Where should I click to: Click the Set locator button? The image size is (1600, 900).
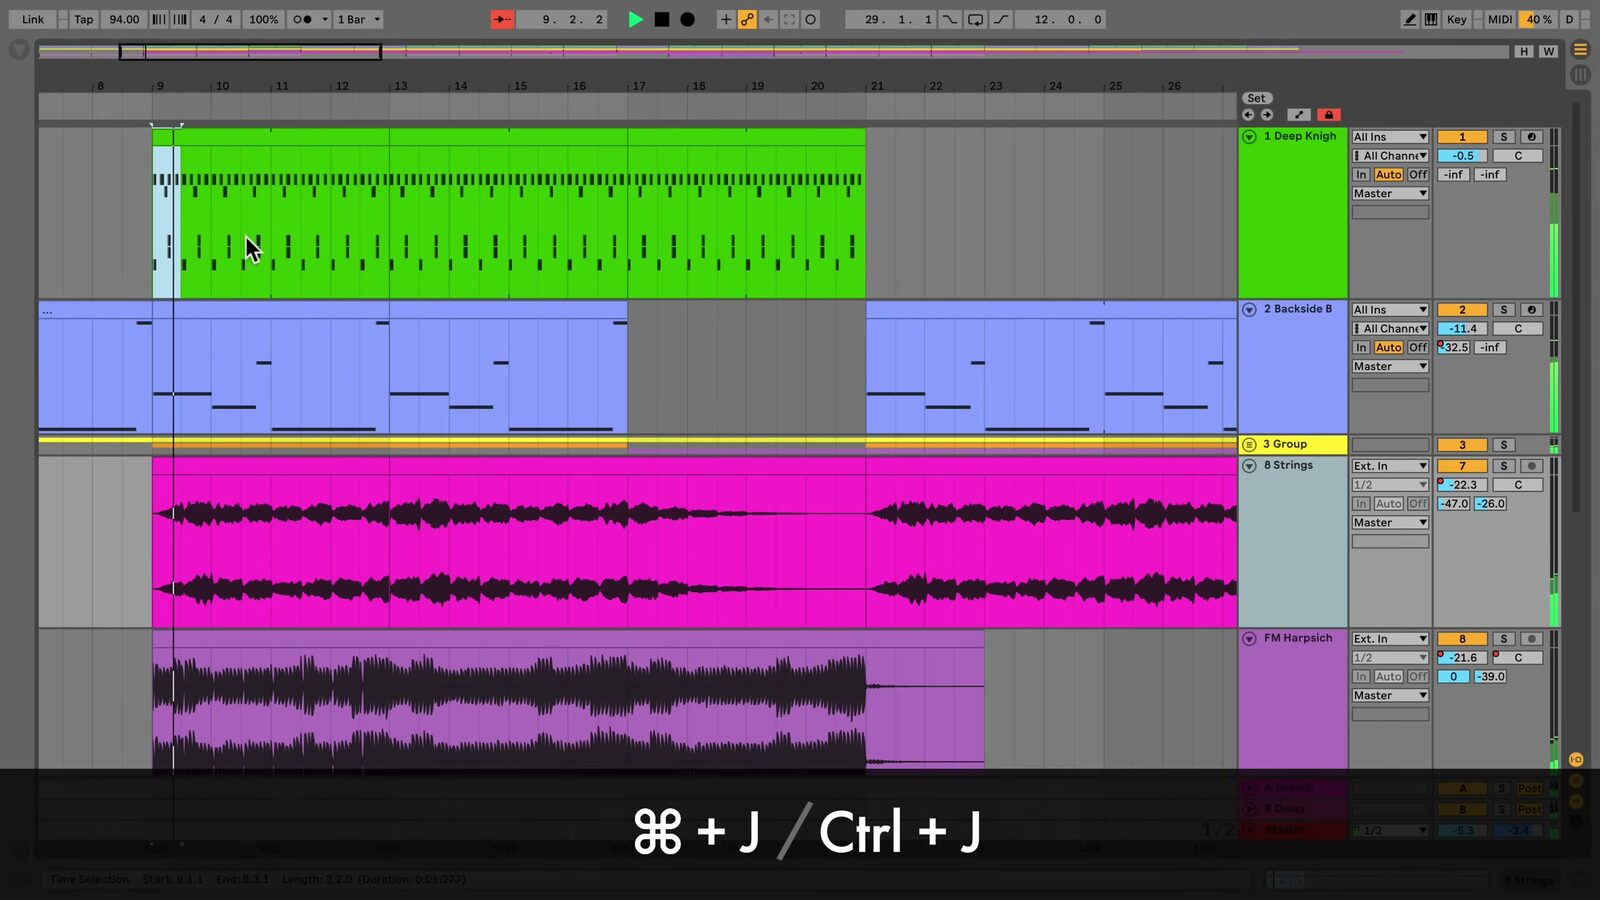click(x=1256, y=98)
